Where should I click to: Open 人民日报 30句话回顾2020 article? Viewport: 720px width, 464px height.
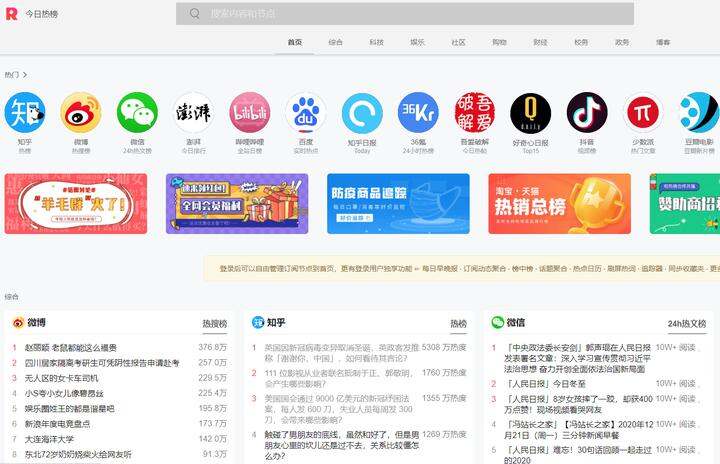point(578,454)
